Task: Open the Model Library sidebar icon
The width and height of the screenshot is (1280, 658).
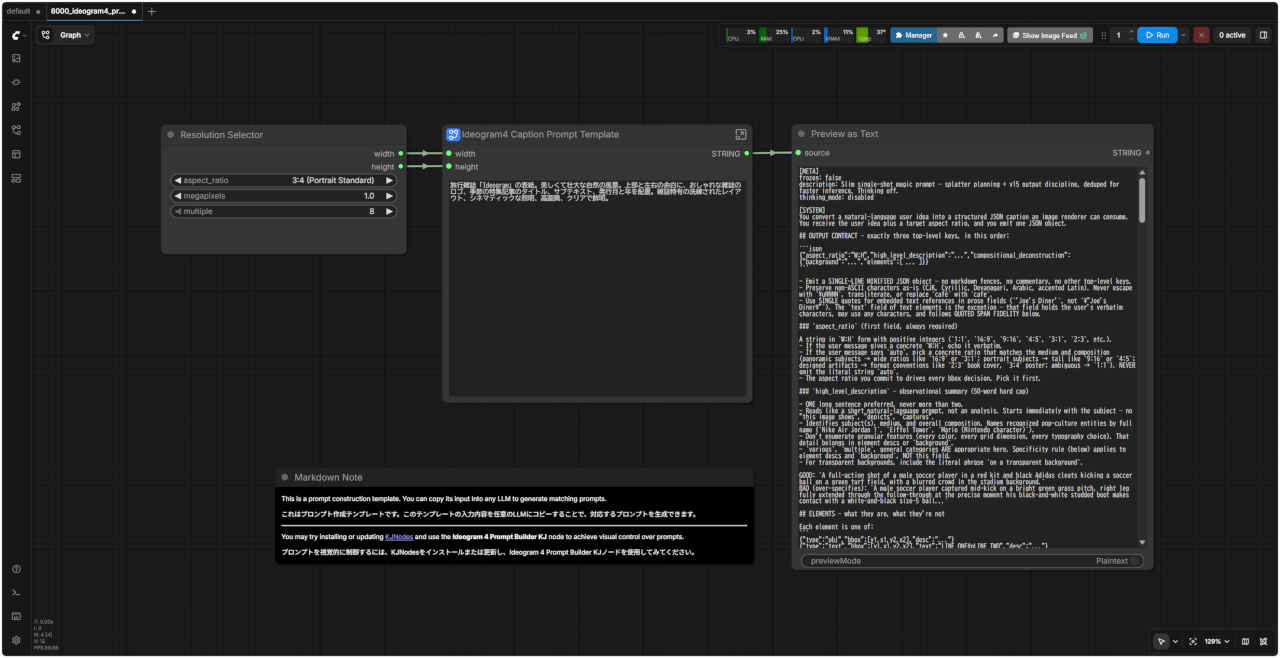Action: 16,106
